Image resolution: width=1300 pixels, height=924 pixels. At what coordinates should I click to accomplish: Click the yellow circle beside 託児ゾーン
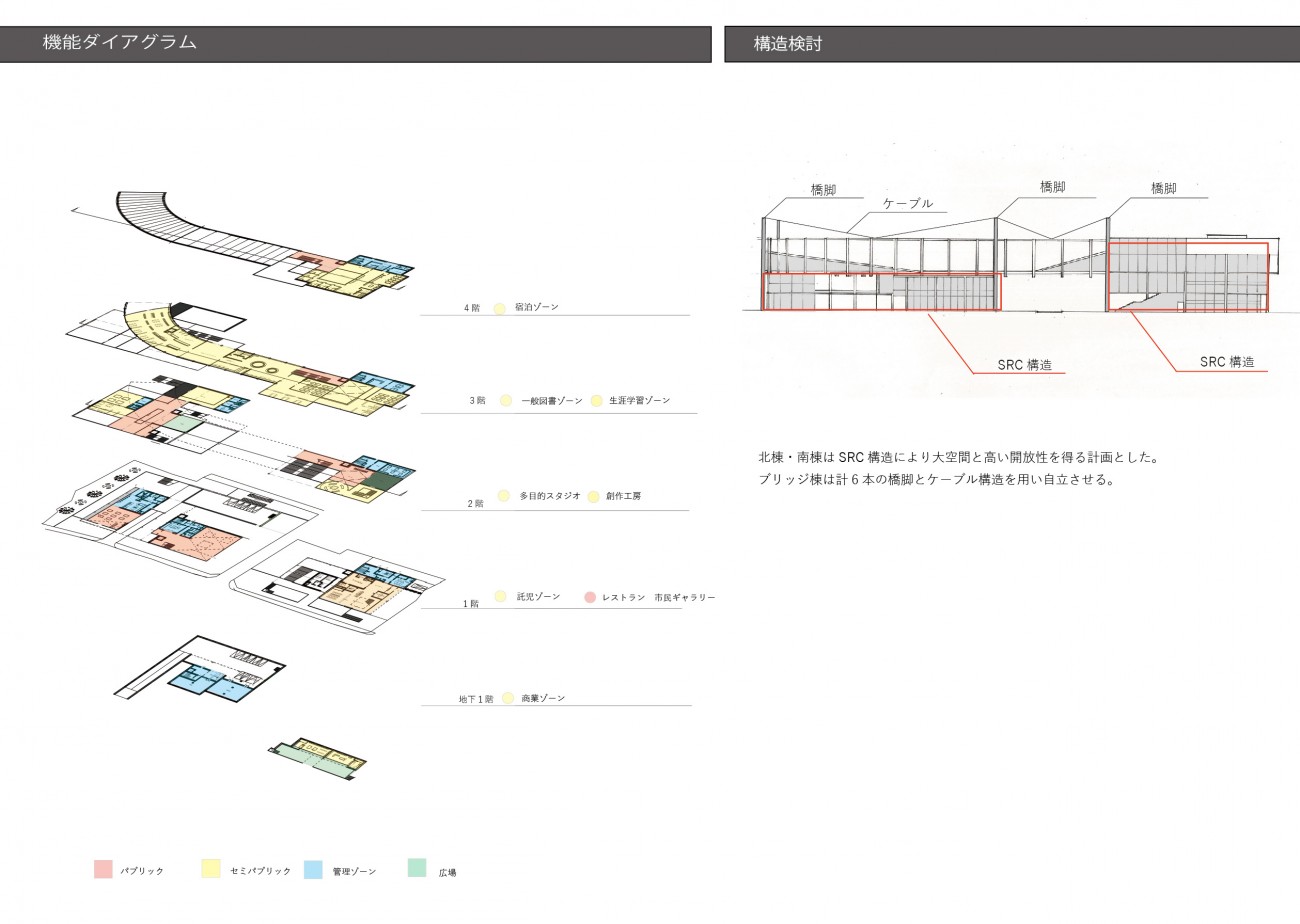502,597
